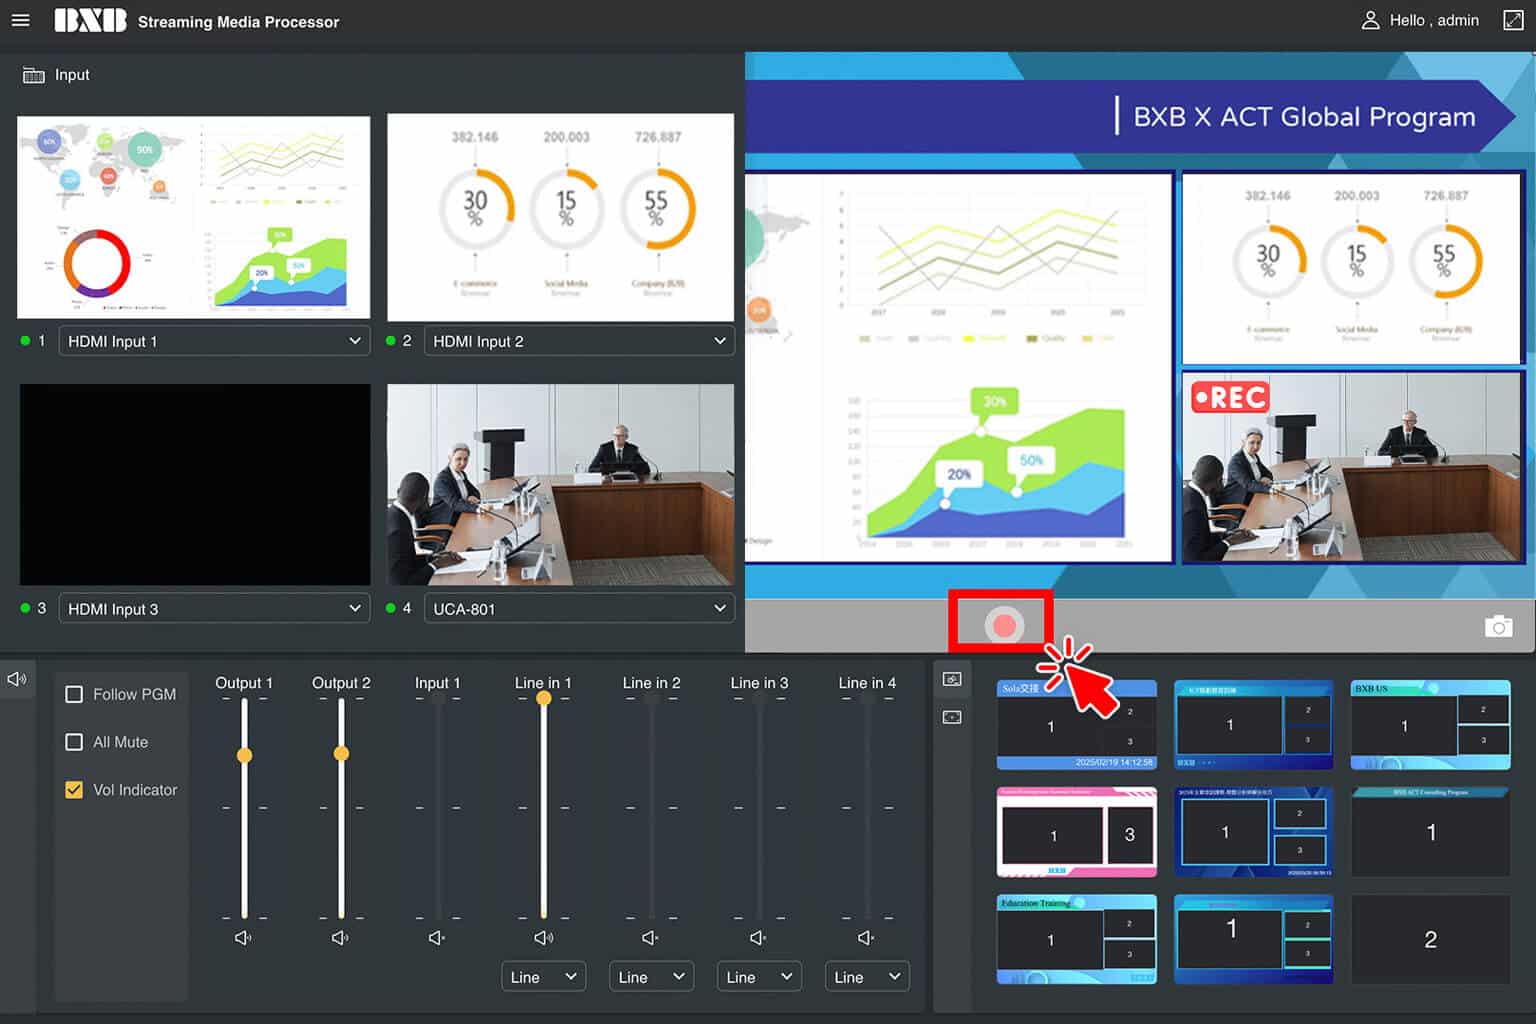The width and height of the screenshot is (1536, 1024).
Task: Open Line in 1 type dropdown
Action: pyautogui.click(x=543, y=977)
